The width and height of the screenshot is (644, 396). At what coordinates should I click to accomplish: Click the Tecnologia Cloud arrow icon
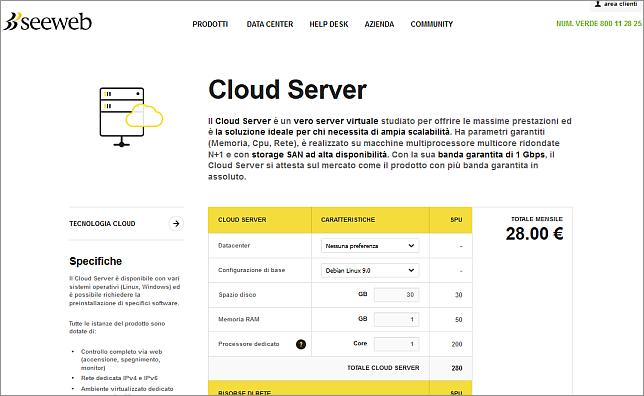(176, 223)
